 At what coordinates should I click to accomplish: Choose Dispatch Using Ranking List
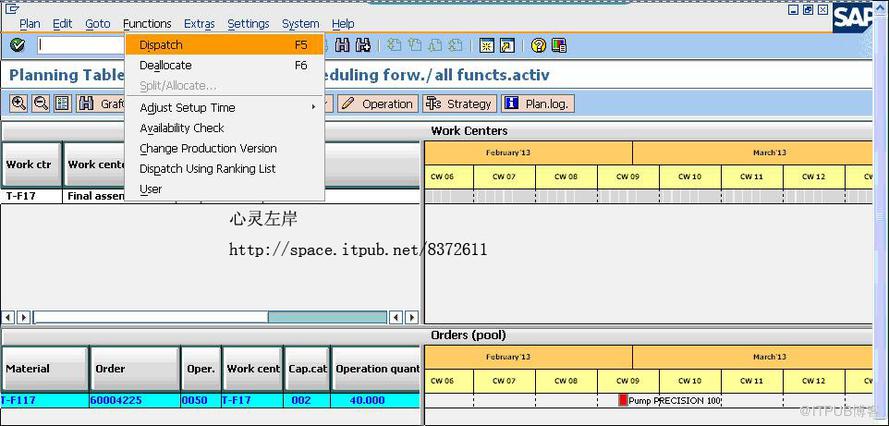tap(225, 168)
